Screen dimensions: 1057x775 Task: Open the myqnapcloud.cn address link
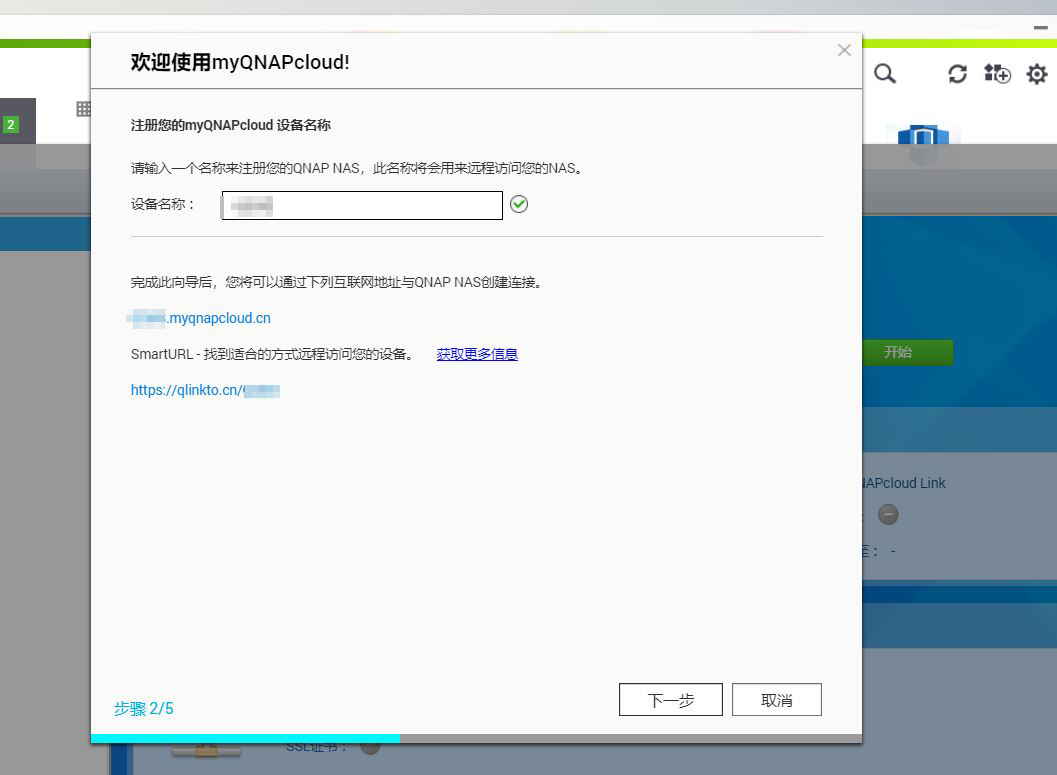[201, 318]
